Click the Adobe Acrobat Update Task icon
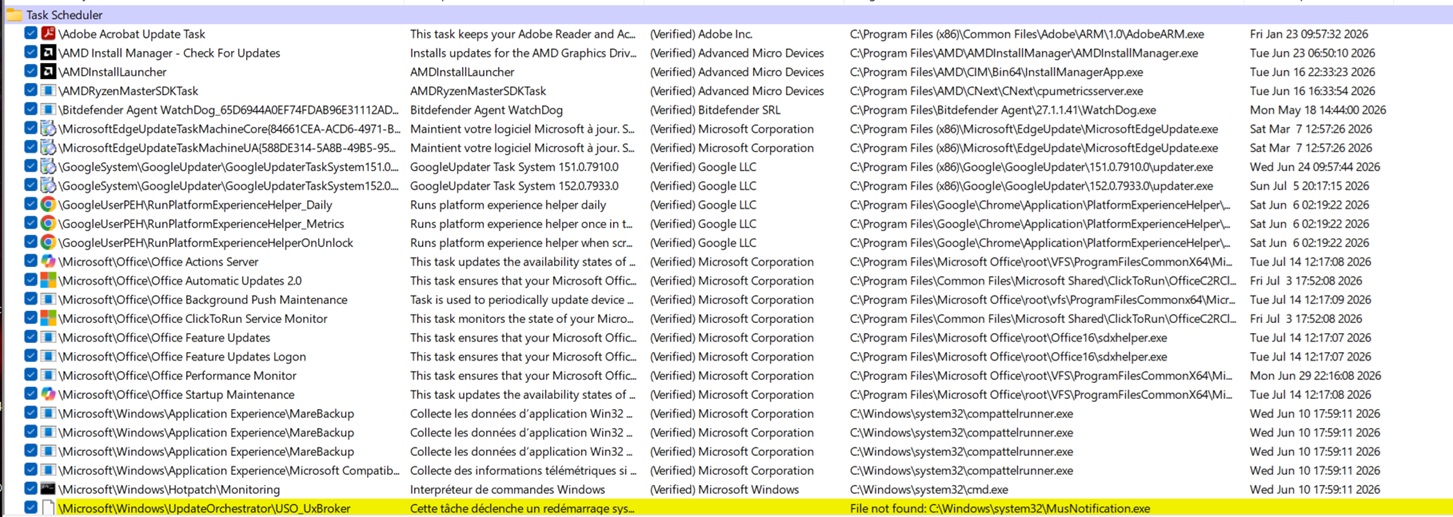Viewport: 1453px width, 517px height. pos(47,34)
